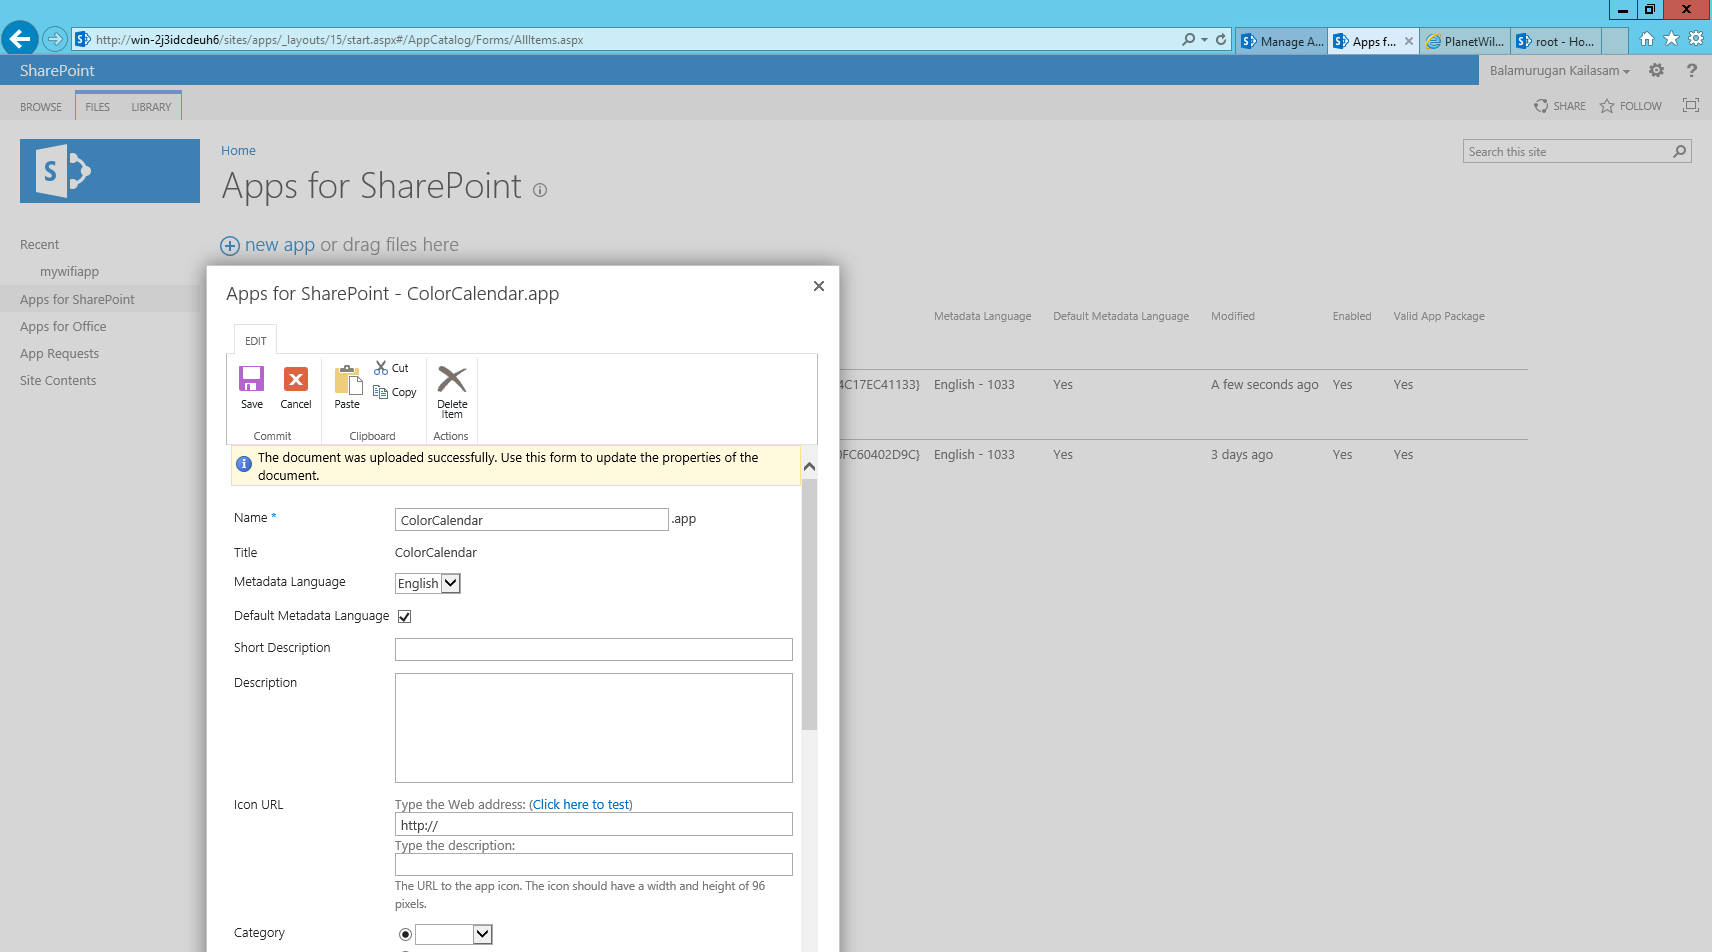
Task: Go to Home breadcrumb link
Action: pos(238,151)
